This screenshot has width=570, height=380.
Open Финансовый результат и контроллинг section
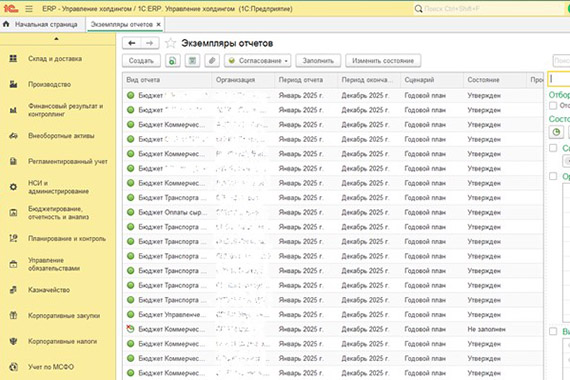click(x=65, y=110)
